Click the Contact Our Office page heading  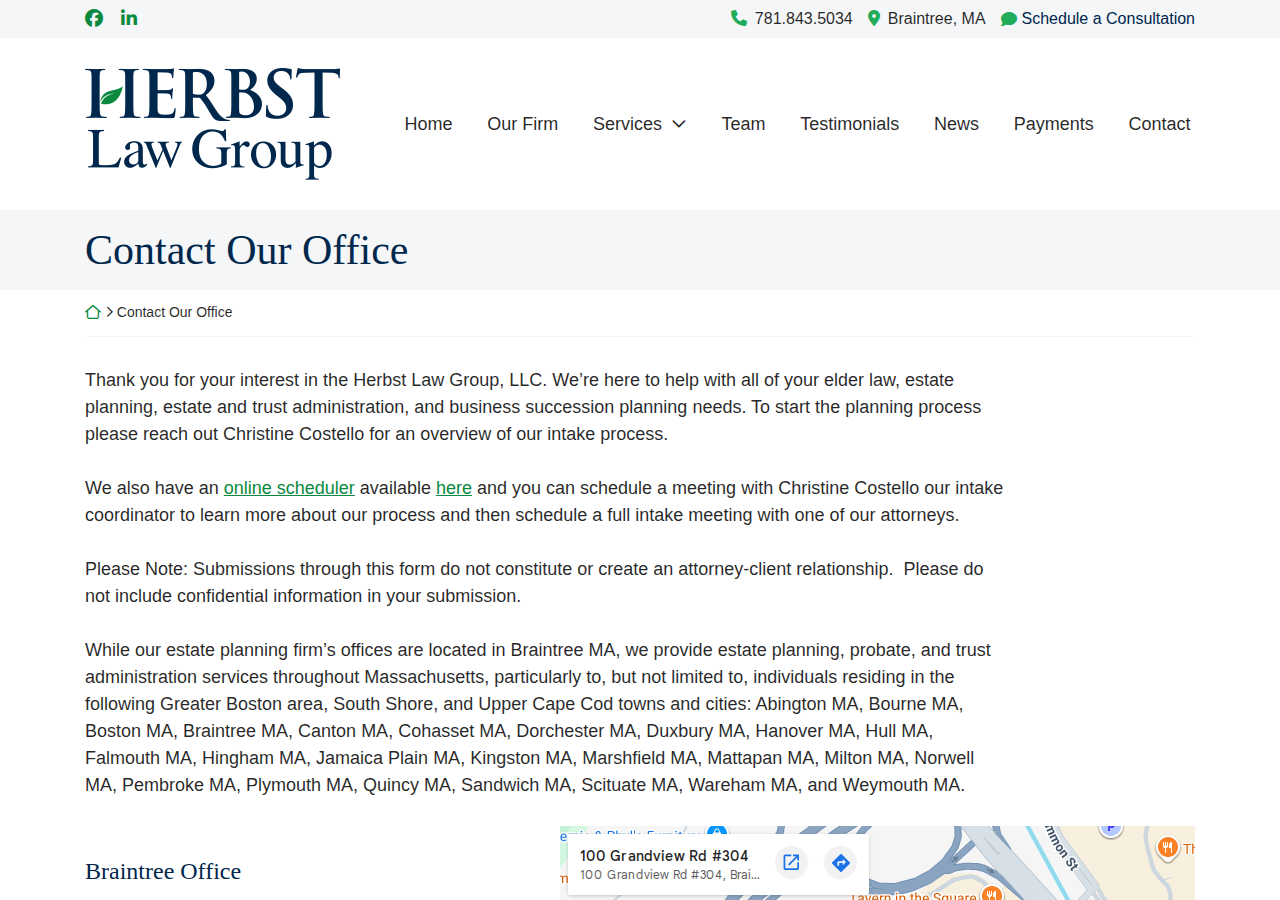point(247,250)
